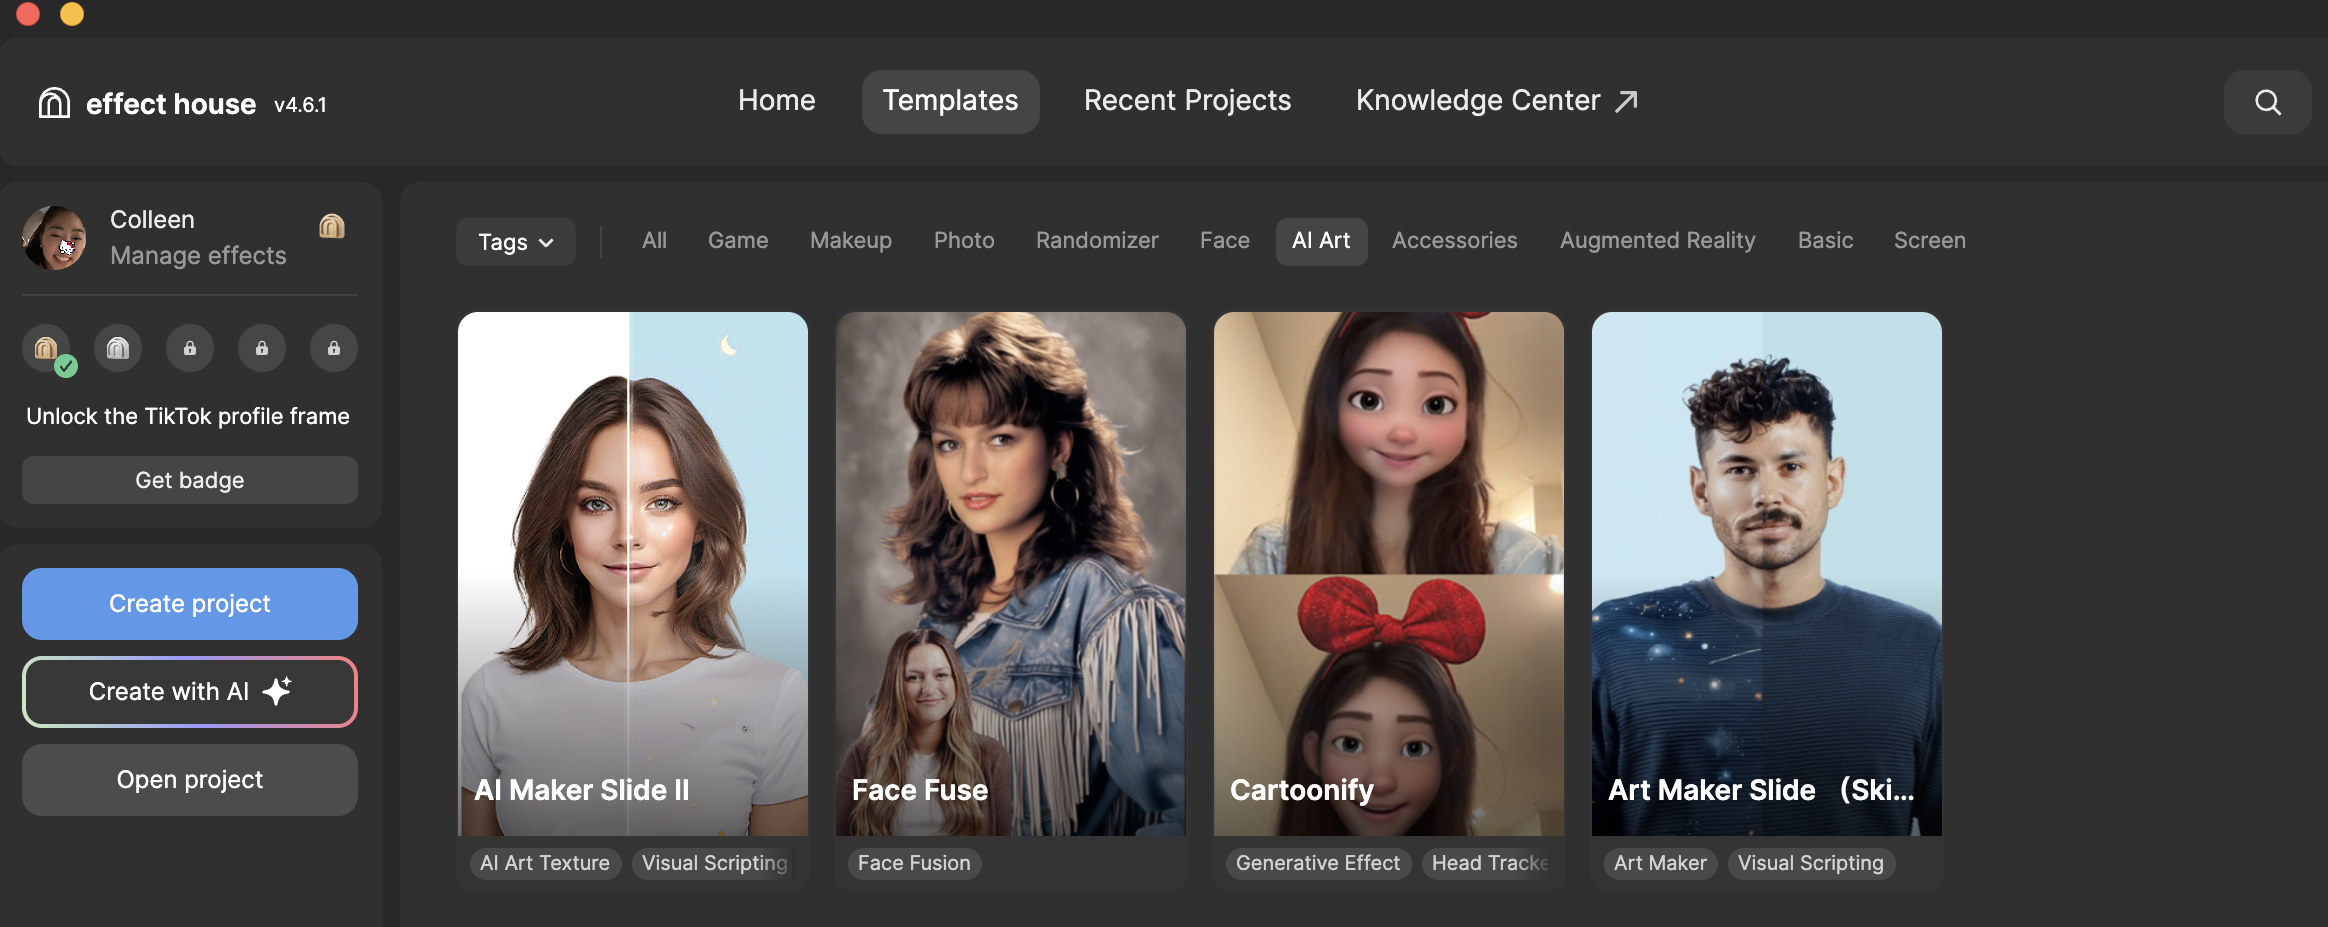Open the Tags dropdown
This screenshot has height=927, width=2328.
pyautogui.click(x=516, y=242)
